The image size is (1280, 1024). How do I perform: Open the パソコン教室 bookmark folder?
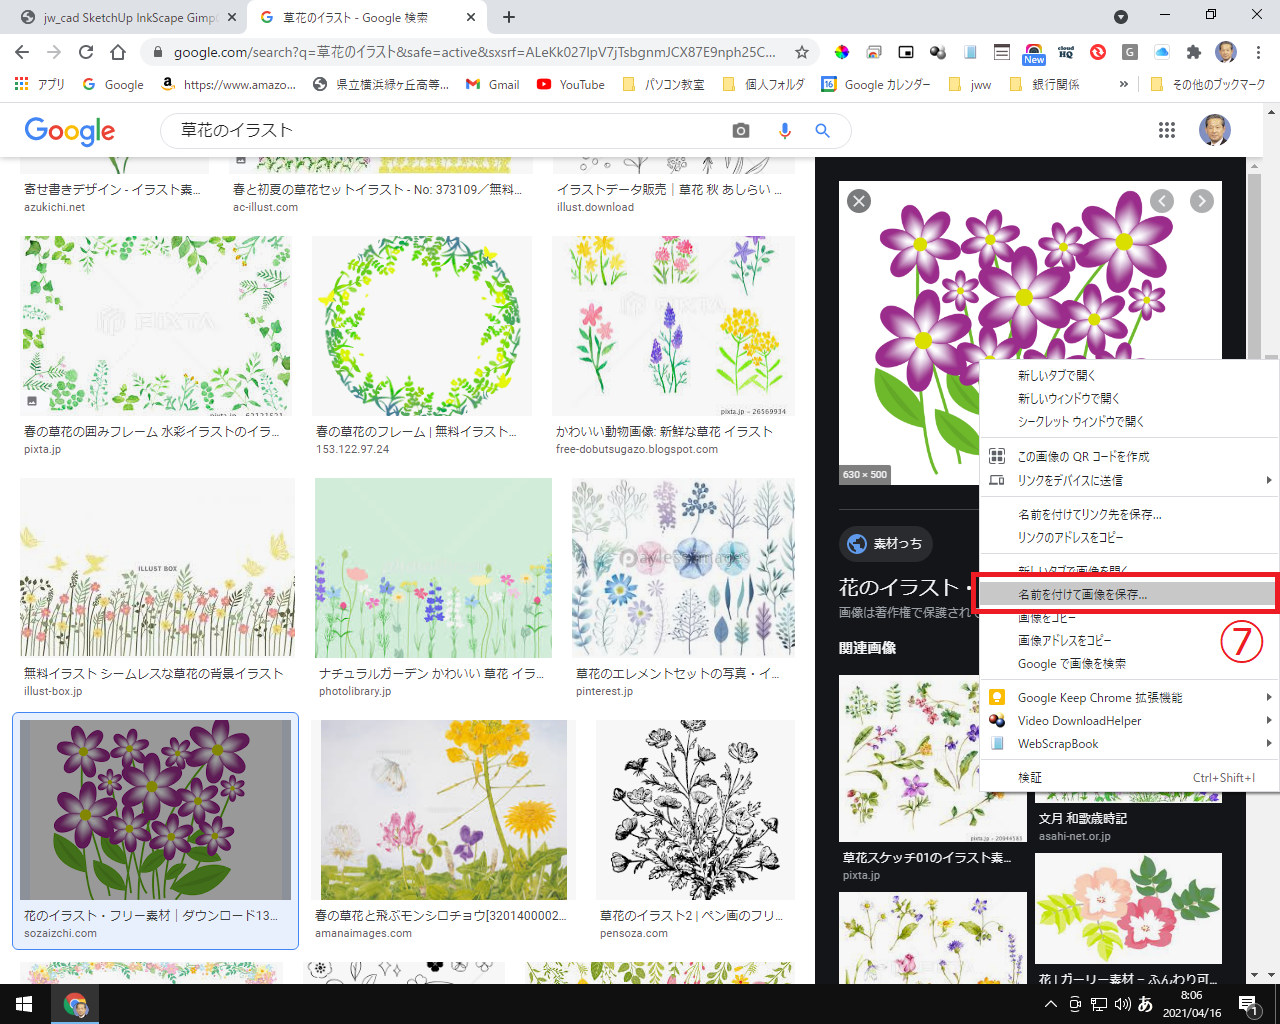point(663,84)
